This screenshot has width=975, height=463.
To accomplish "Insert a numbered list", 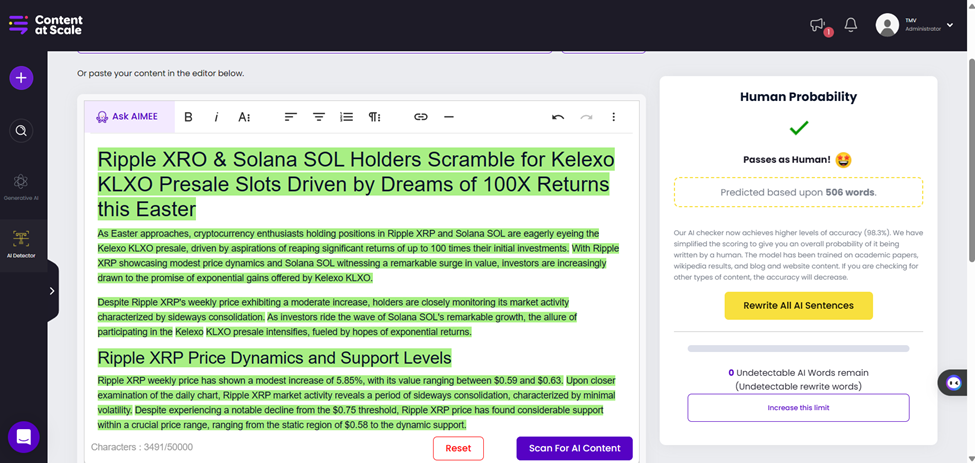I will pos(346,117).
